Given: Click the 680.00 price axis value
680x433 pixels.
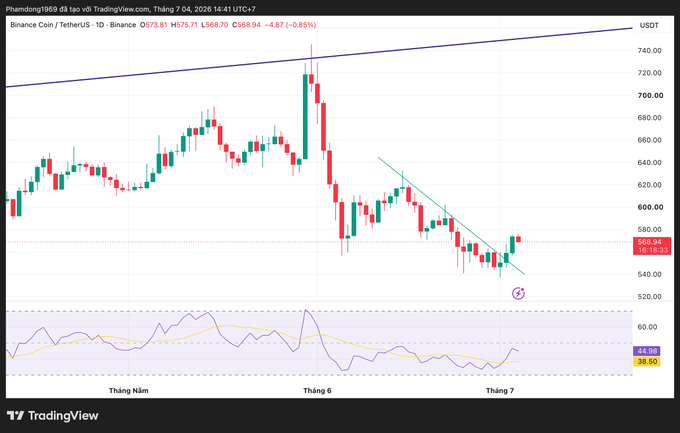Looking at the screenshot, I should (x=649, y=118).
